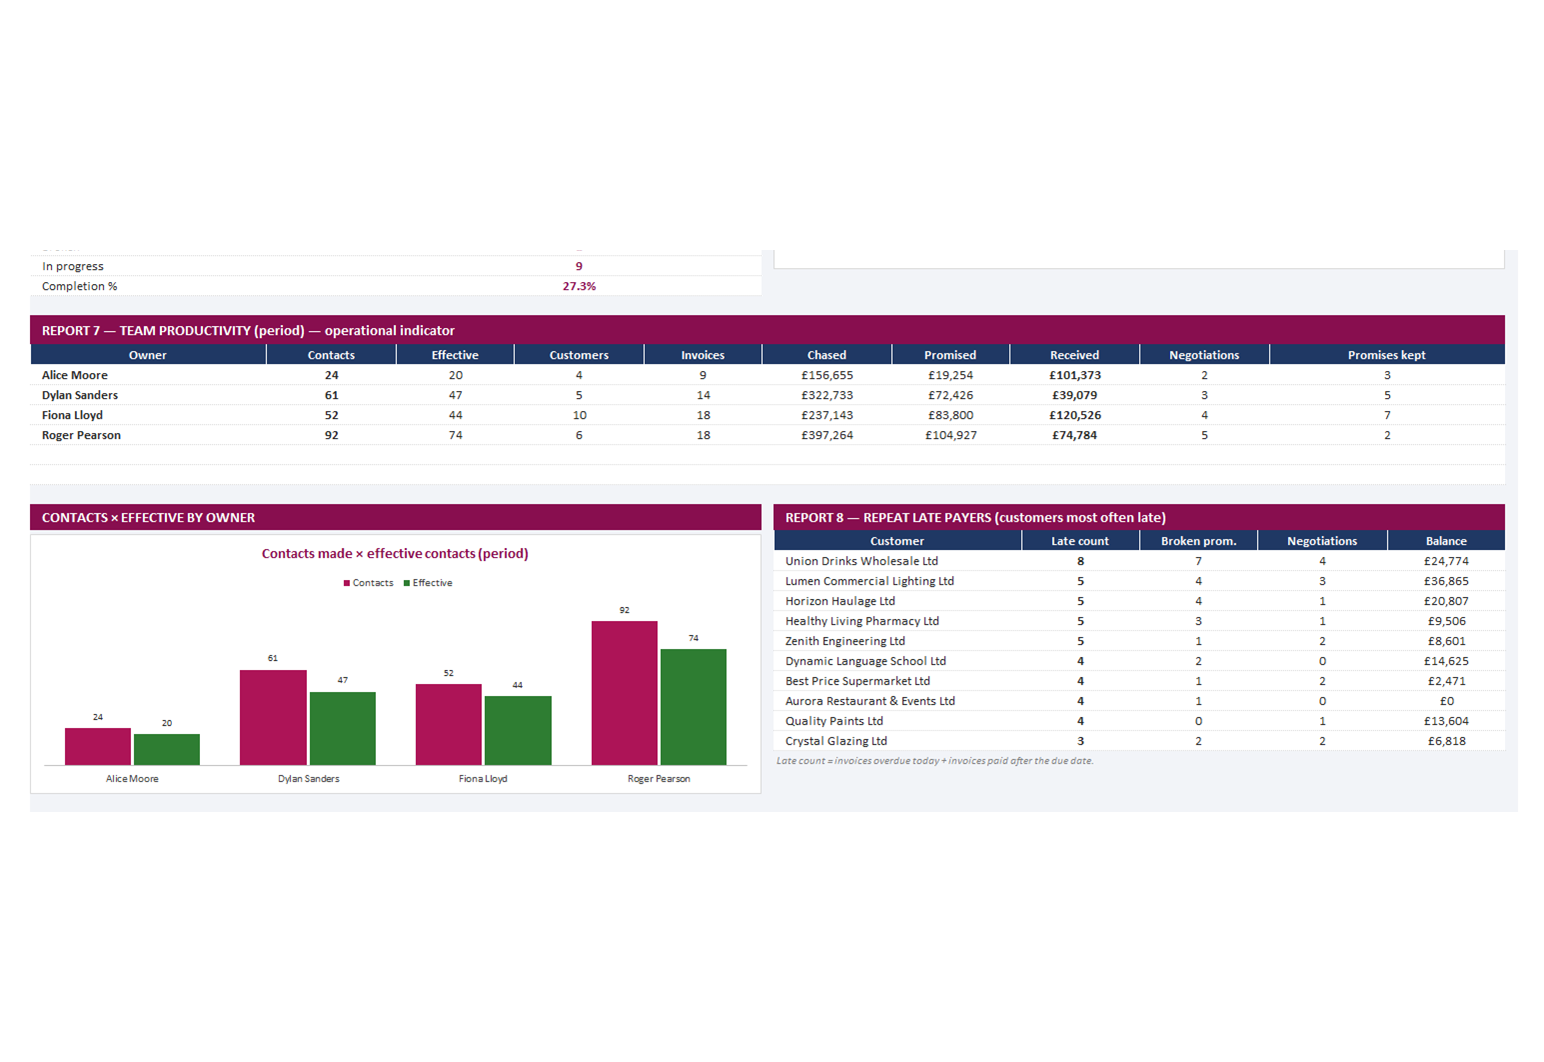Select Roger Pearson's Contacts bar labeled 92
The width and height of the screenshot is (1544, 1062).
[x=624, y=693]
